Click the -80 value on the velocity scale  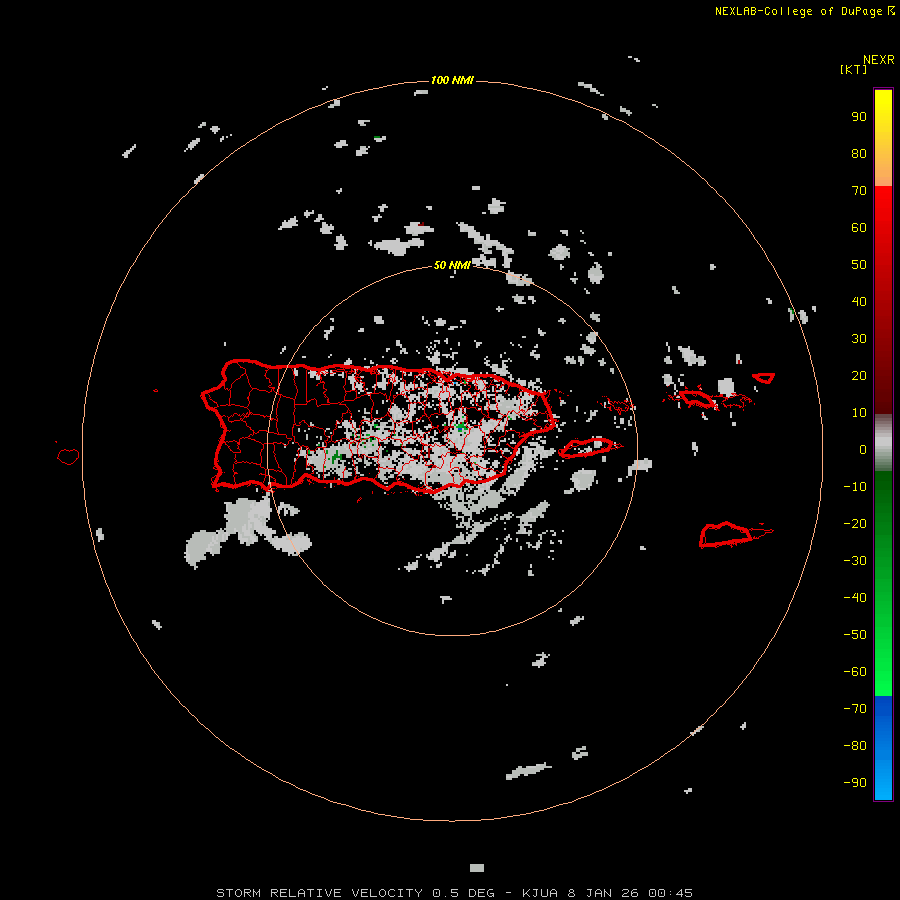coord(855,746)
